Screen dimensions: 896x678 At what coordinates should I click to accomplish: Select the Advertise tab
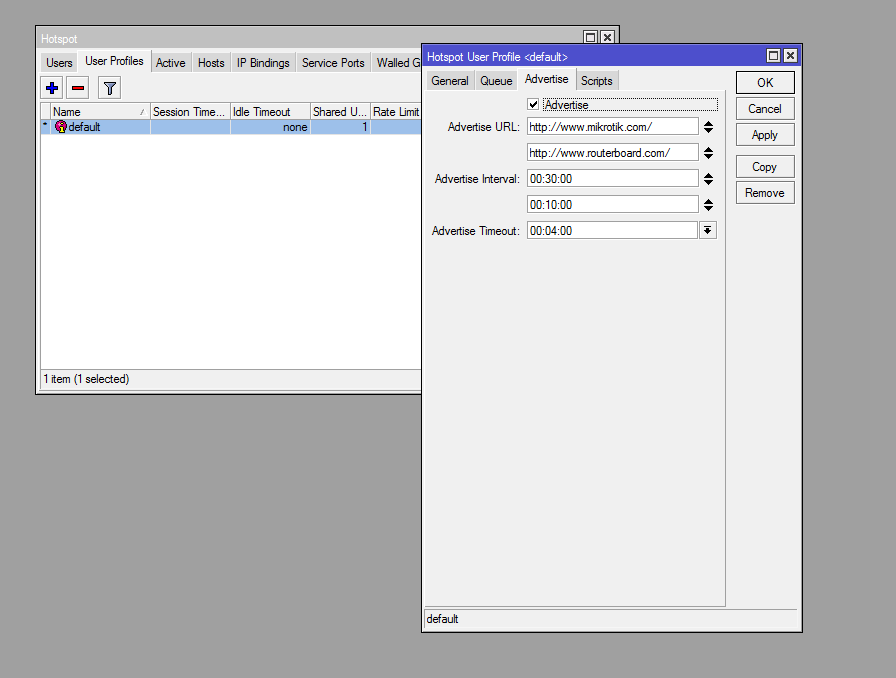pos(546,79)
